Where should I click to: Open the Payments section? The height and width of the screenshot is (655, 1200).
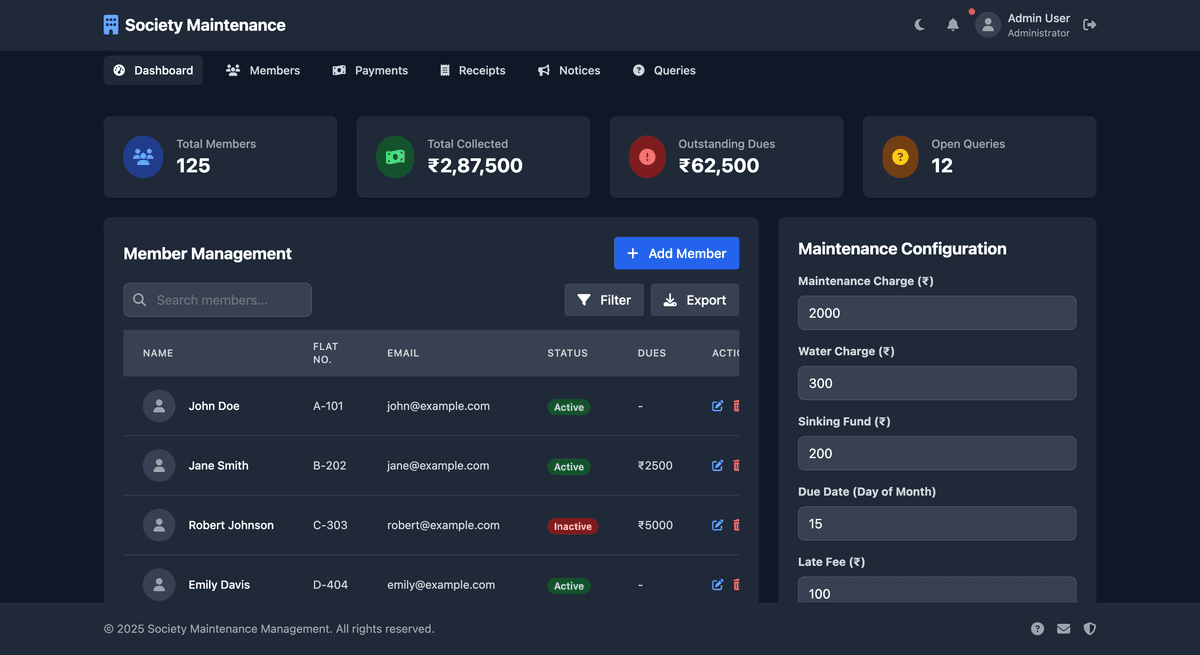pyautogui.click(x=370, y=70)
